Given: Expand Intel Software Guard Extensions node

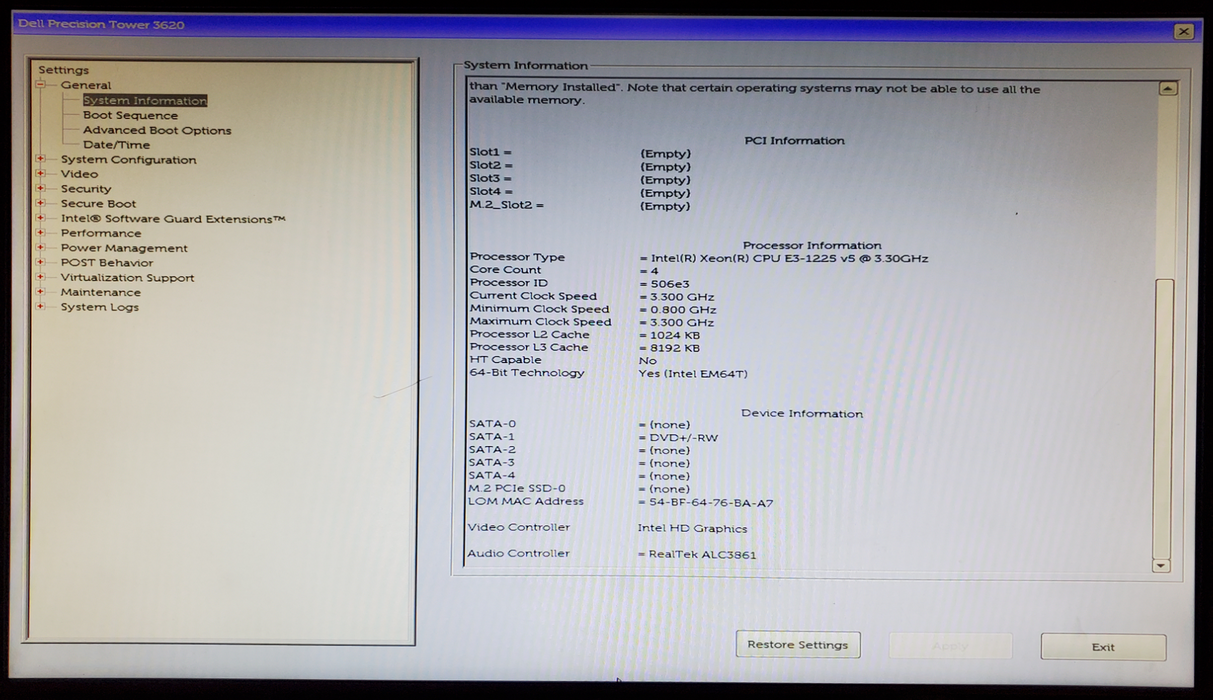Looking at the screenshot, I should [x=41, y=218].
